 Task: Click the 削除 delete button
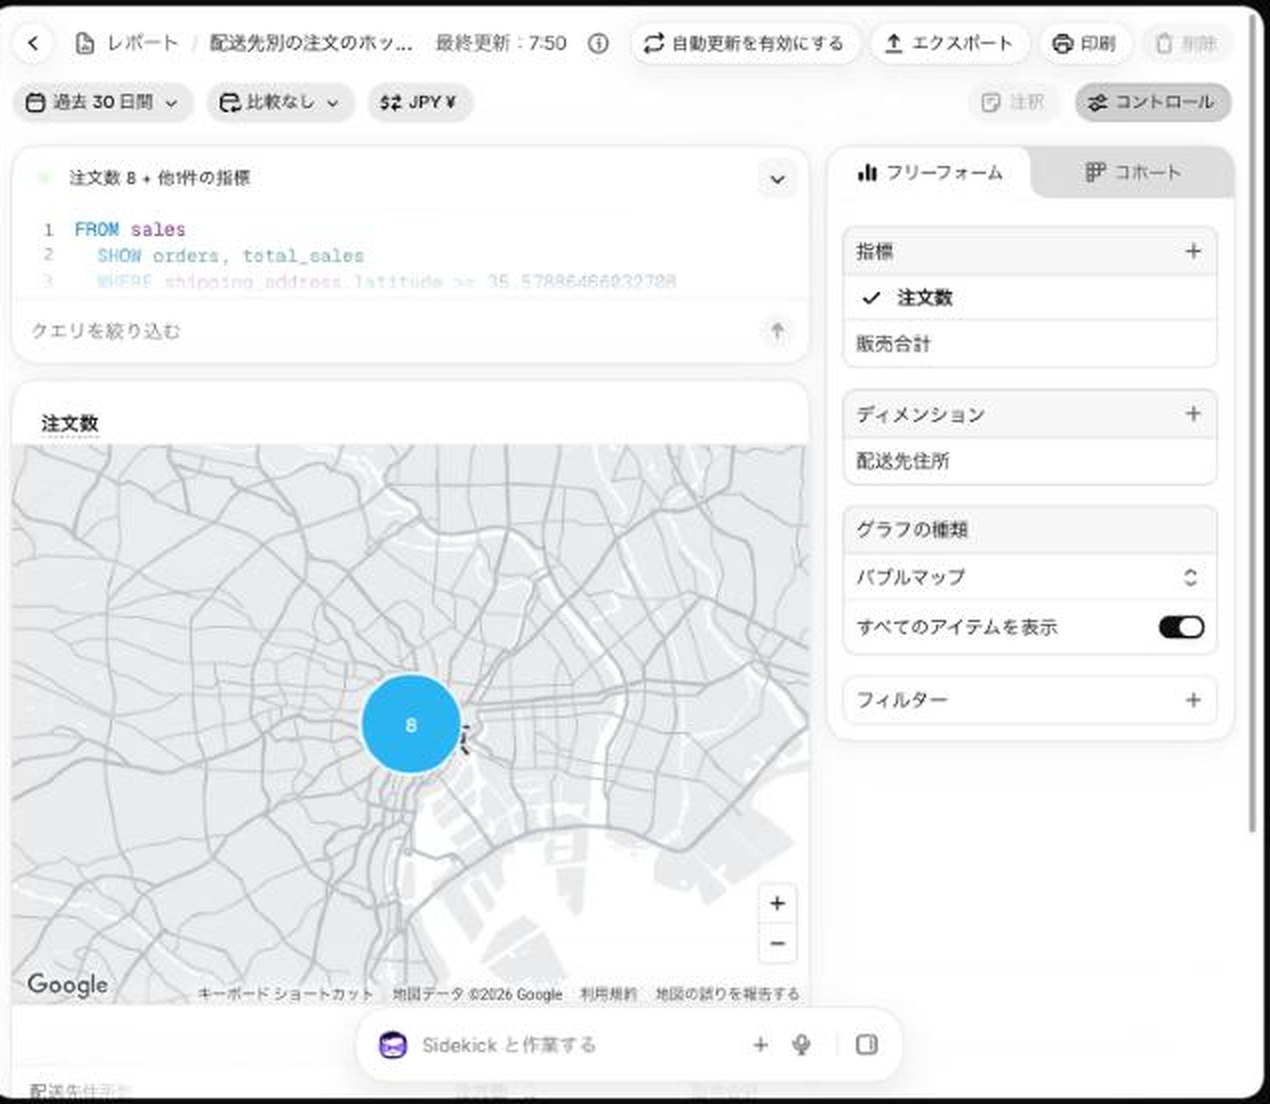[1186, 43]
